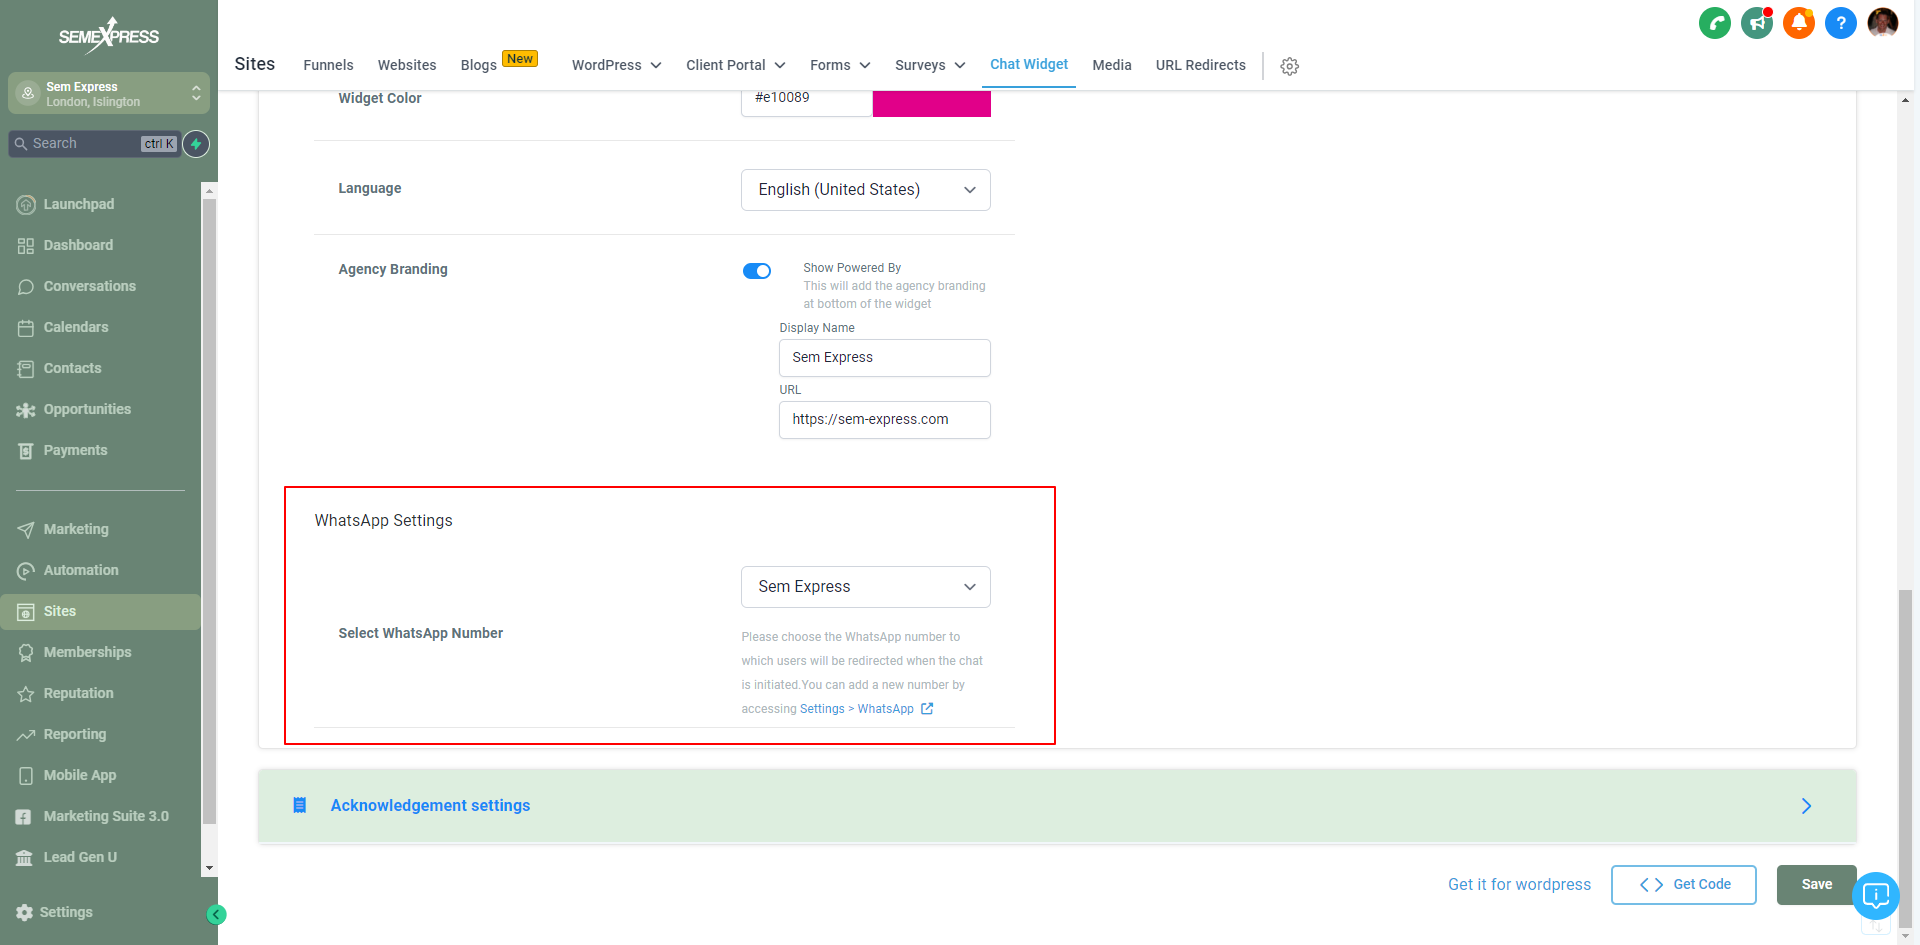The width and height of the screenshot is (1920, 945).
Task: Collapse the sidebar with the green arrow
Action: [x=216, y=914]
